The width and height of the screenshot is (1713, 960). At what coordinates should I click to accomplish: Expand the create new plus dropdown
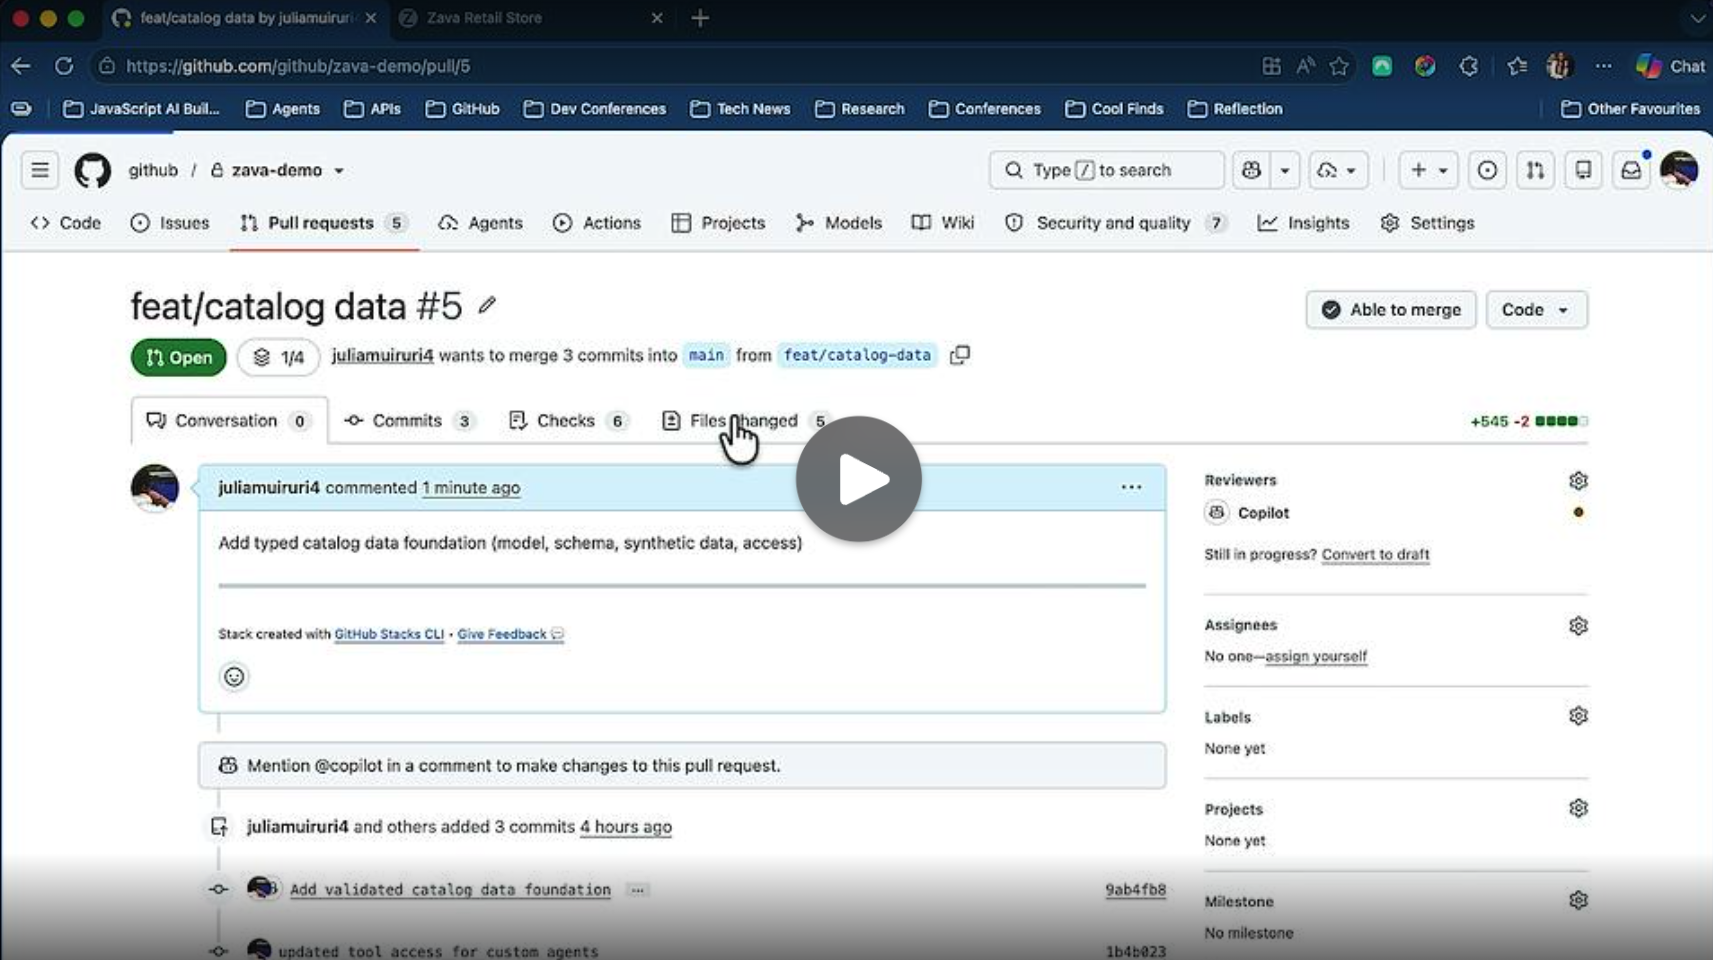(x=1428, y=170)
